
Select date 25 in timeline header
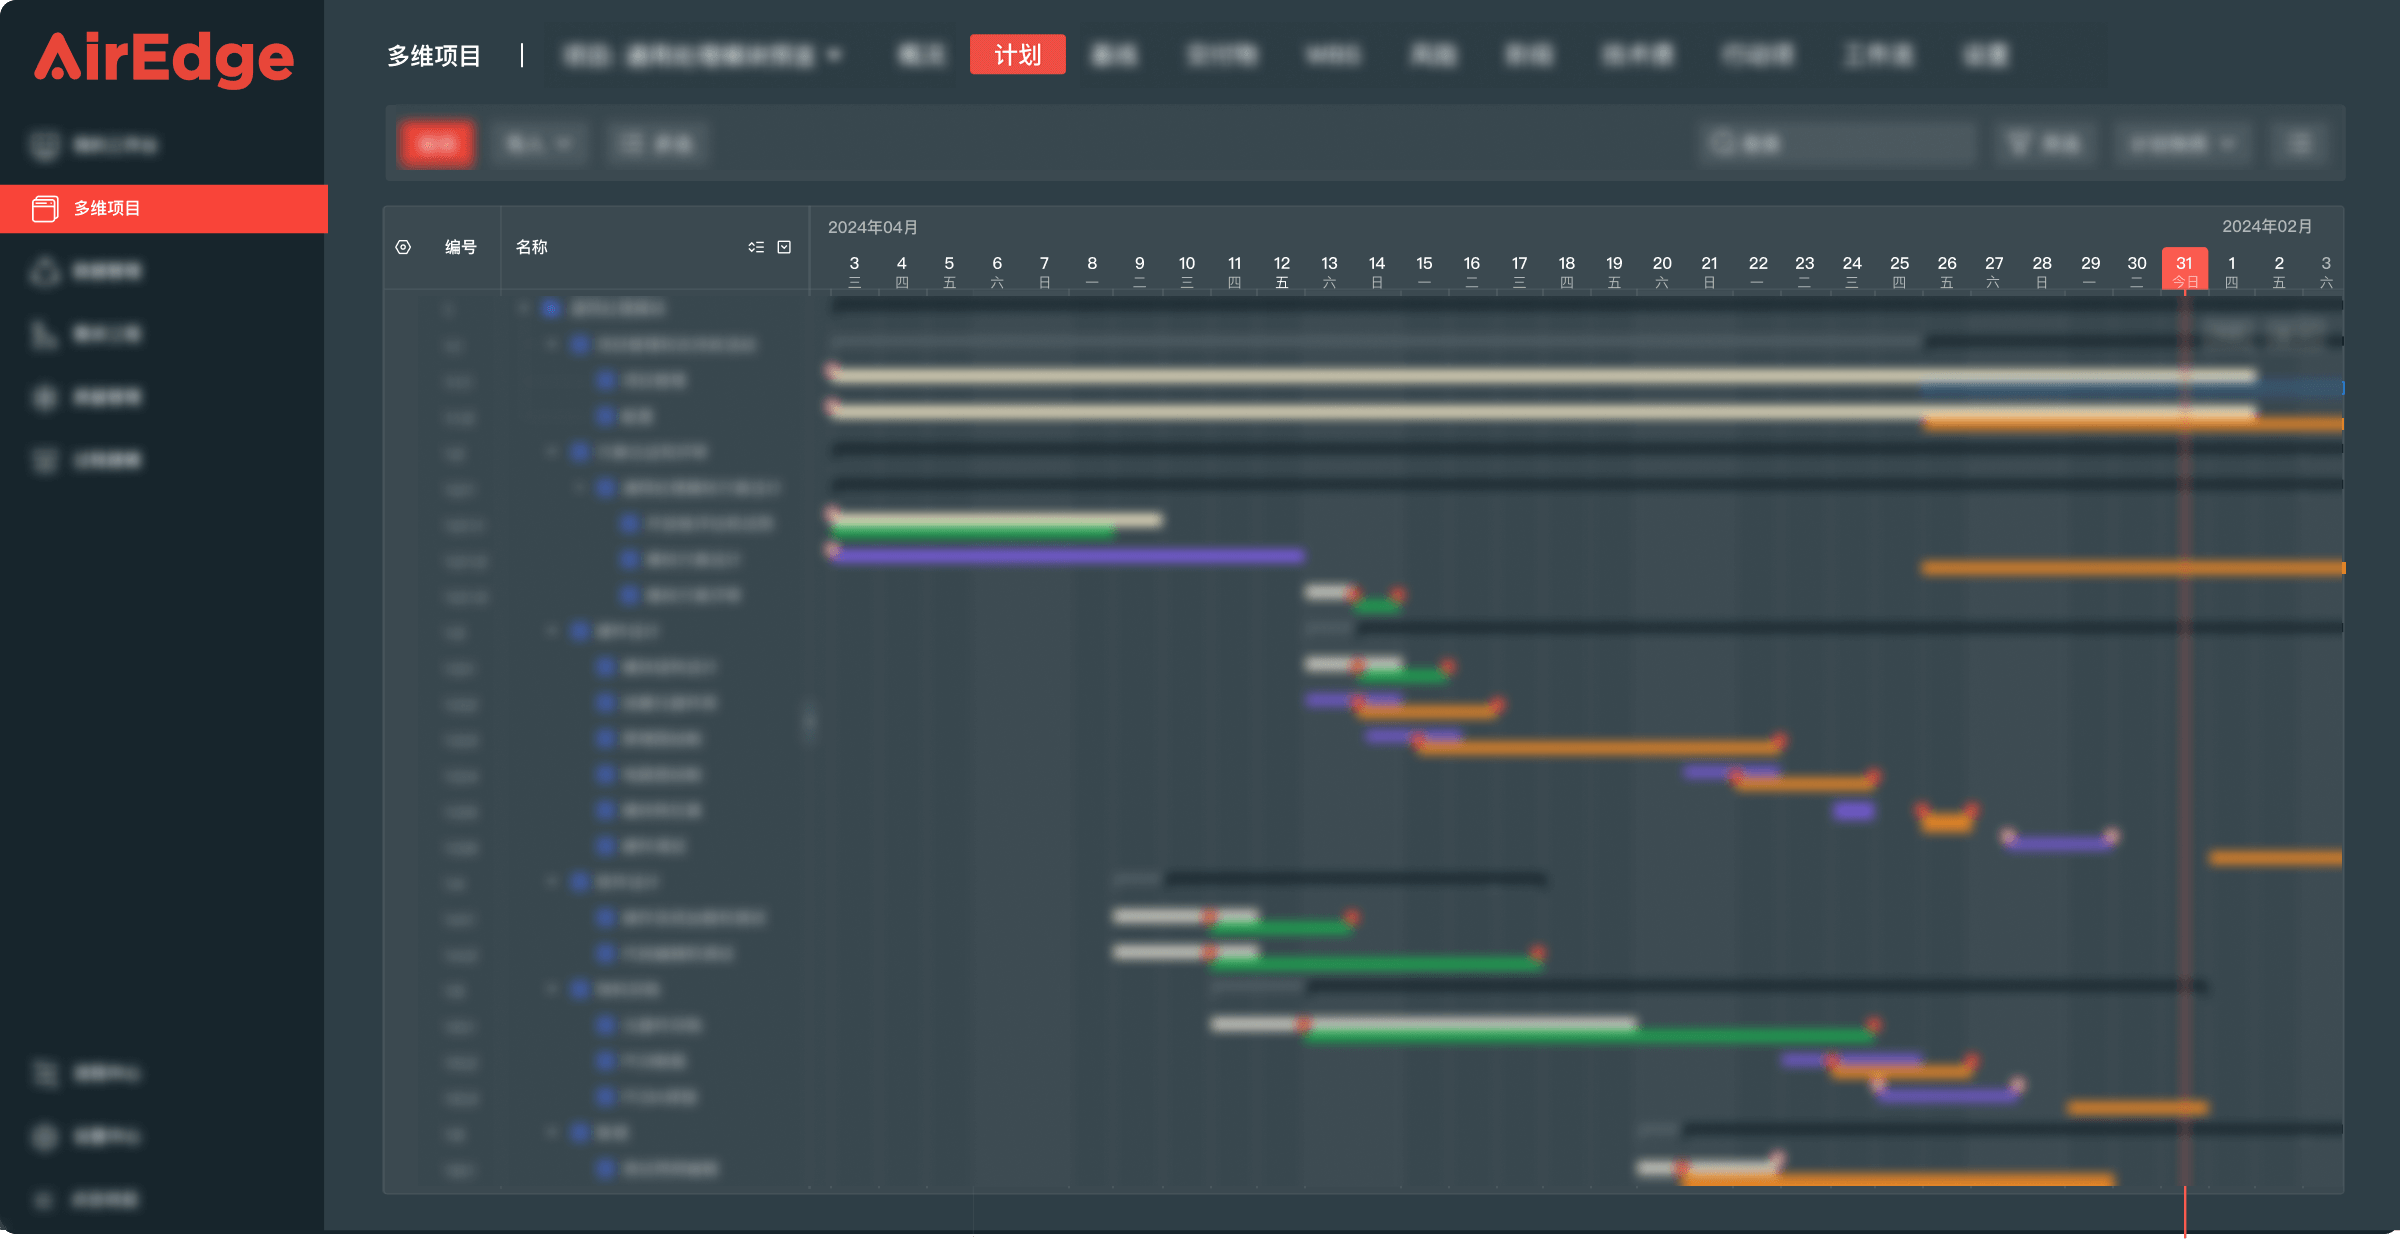pyautogui.click(x=1899, y=271)
